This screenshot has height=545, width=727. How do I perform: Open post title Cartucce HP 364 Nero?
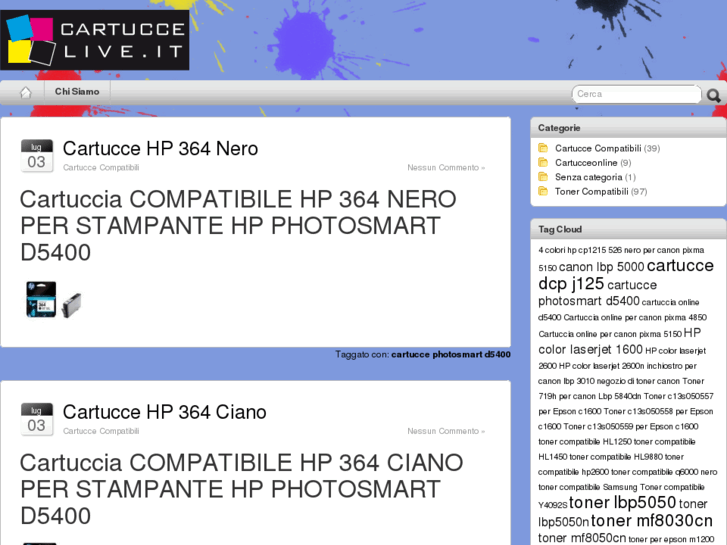coord(160,149)
